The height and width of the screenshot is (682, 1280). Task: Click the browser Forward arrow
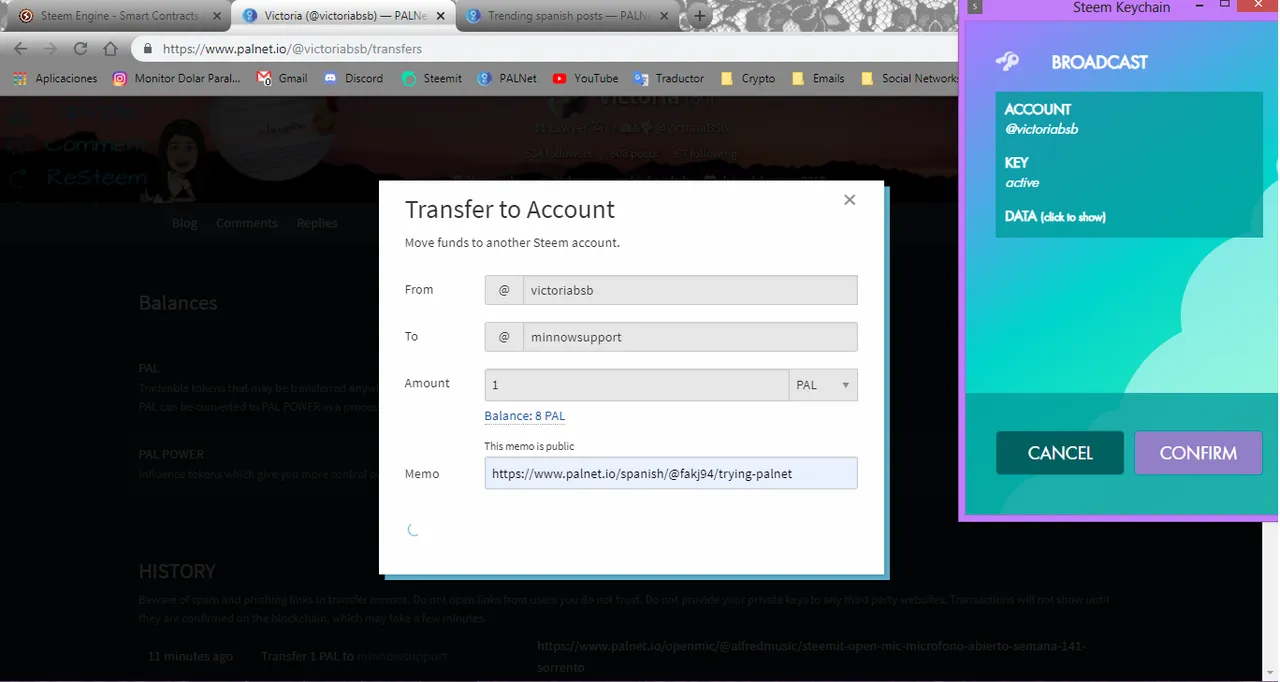pyautogui.click(x=50, y=48)
